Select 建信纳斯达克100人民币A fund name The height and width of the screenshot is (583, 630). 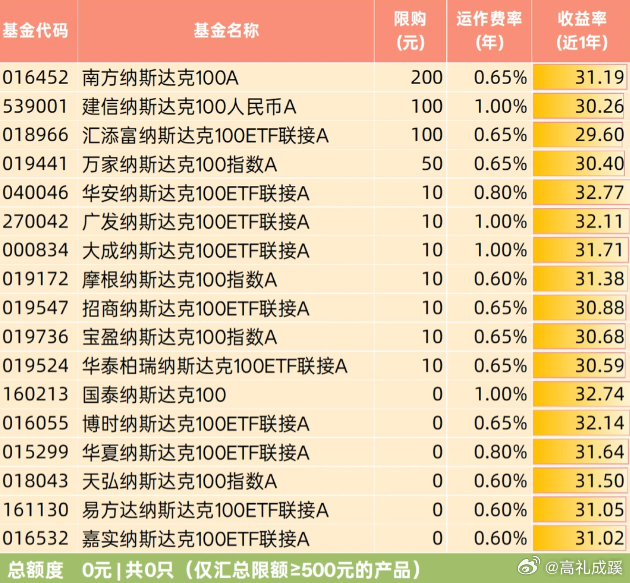189,106
